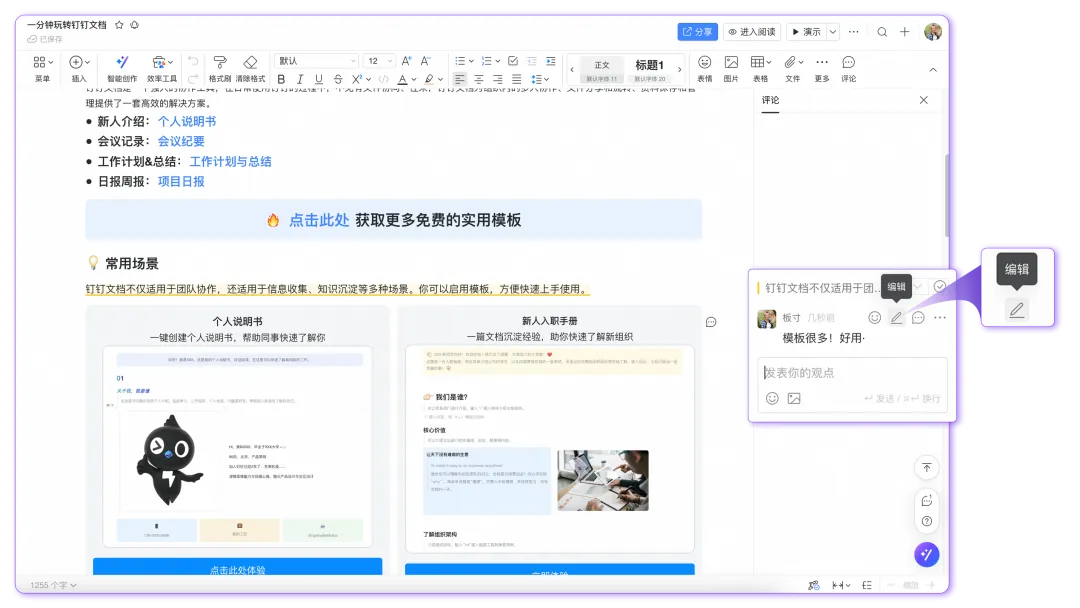Open more options on the comment
This screenshot has width=1080, height=608.
pyautogui.click(x=940, y=317)
